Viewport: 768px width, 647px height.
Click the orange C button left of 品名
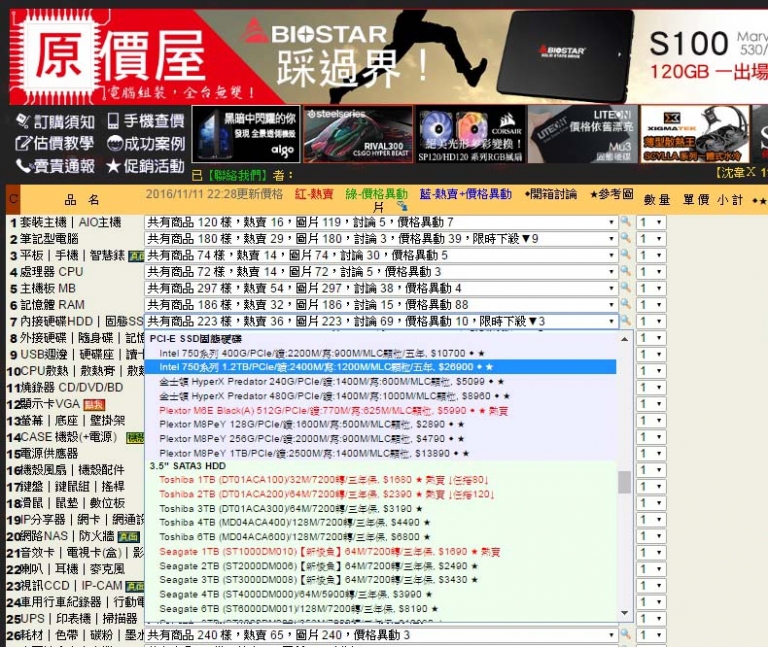click(x=13, y=199)
